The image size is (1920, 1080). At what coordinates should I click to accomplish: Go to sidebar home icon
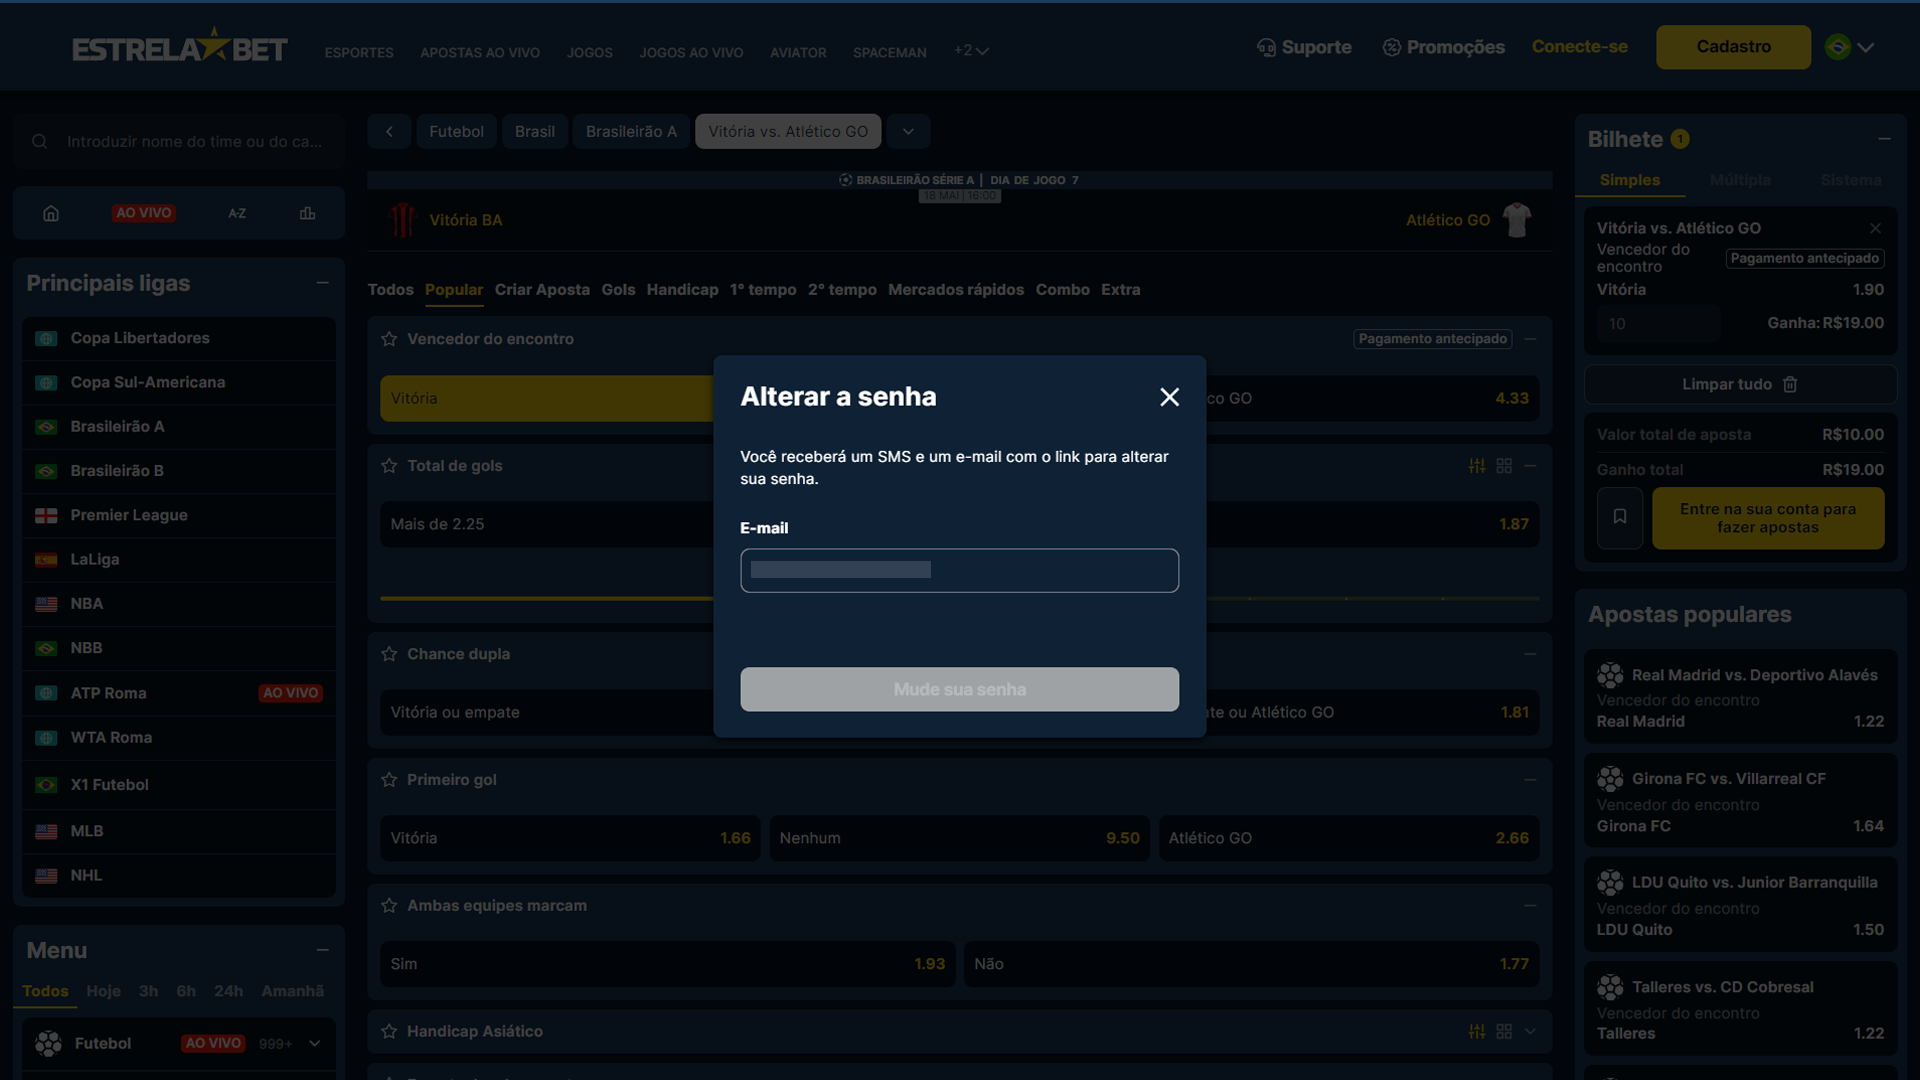51,213
